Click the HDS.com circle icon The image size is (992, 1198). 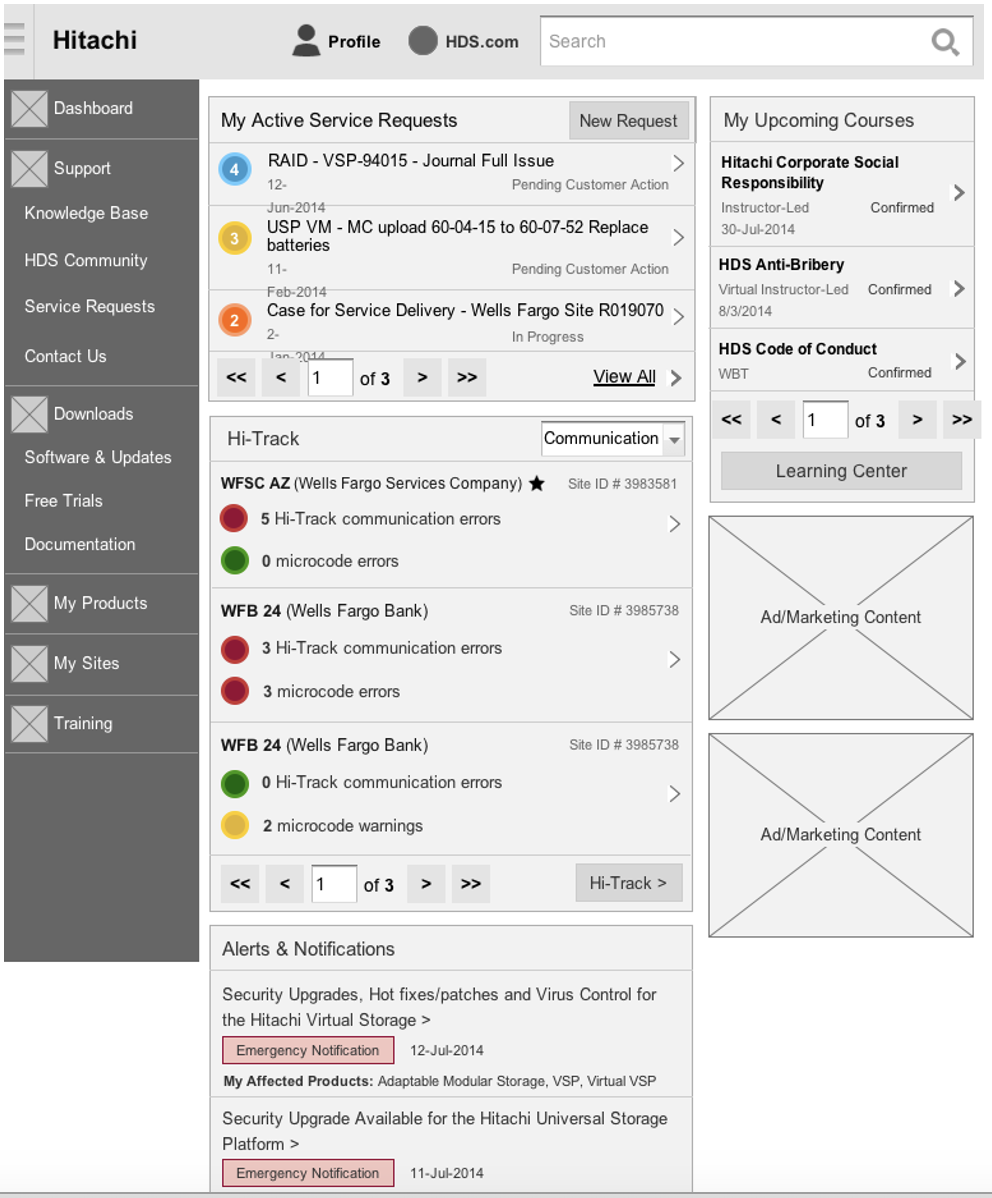click(423, 41)
